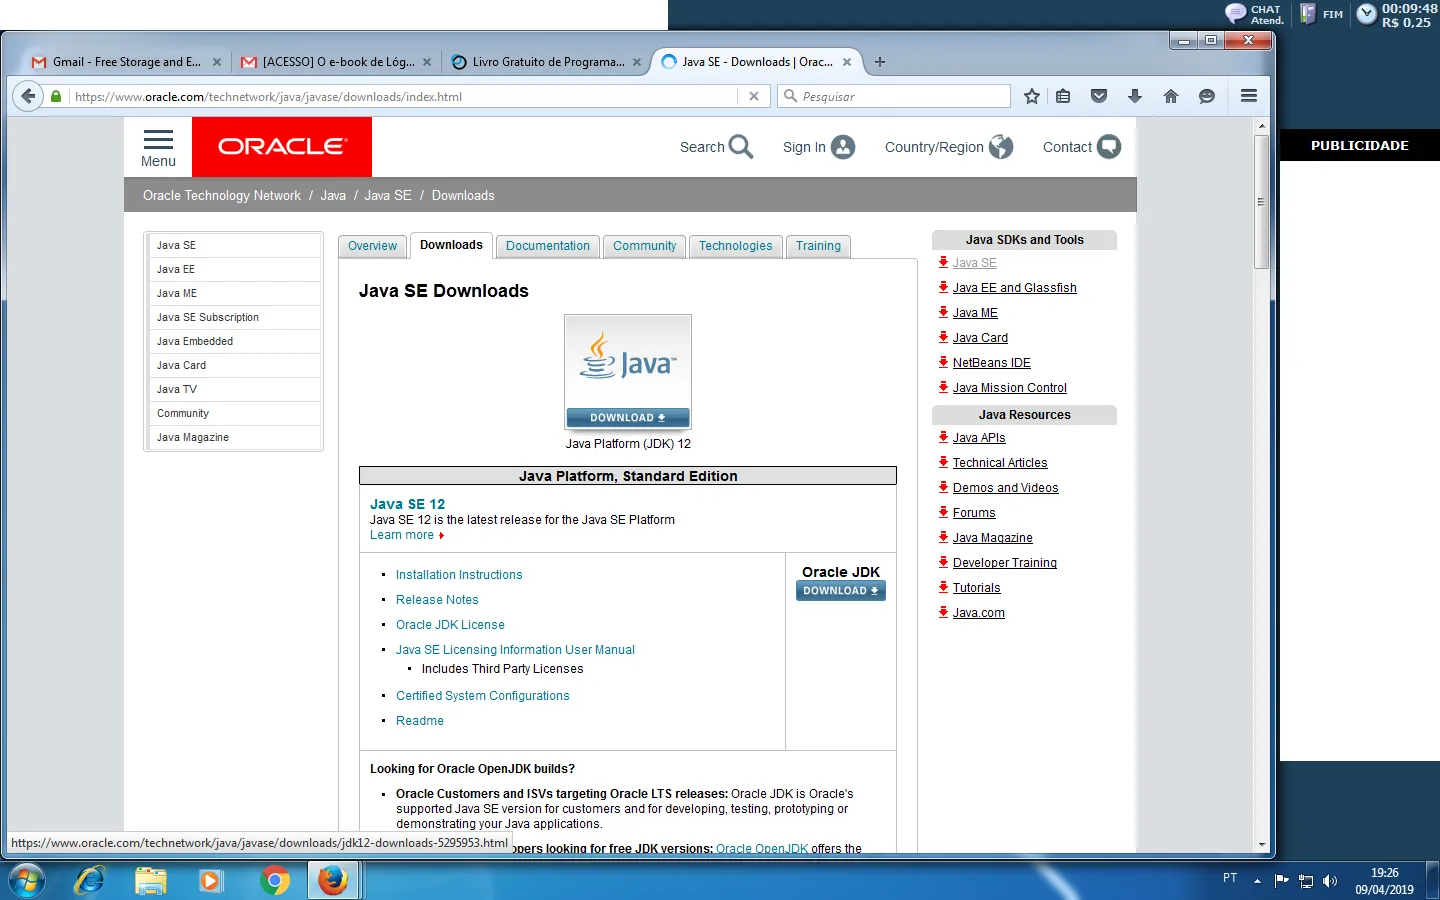Click the Java SE breadcrumb
This screenshot has height=900, width=1440.
pyautogui.click(x=388, y=196)
